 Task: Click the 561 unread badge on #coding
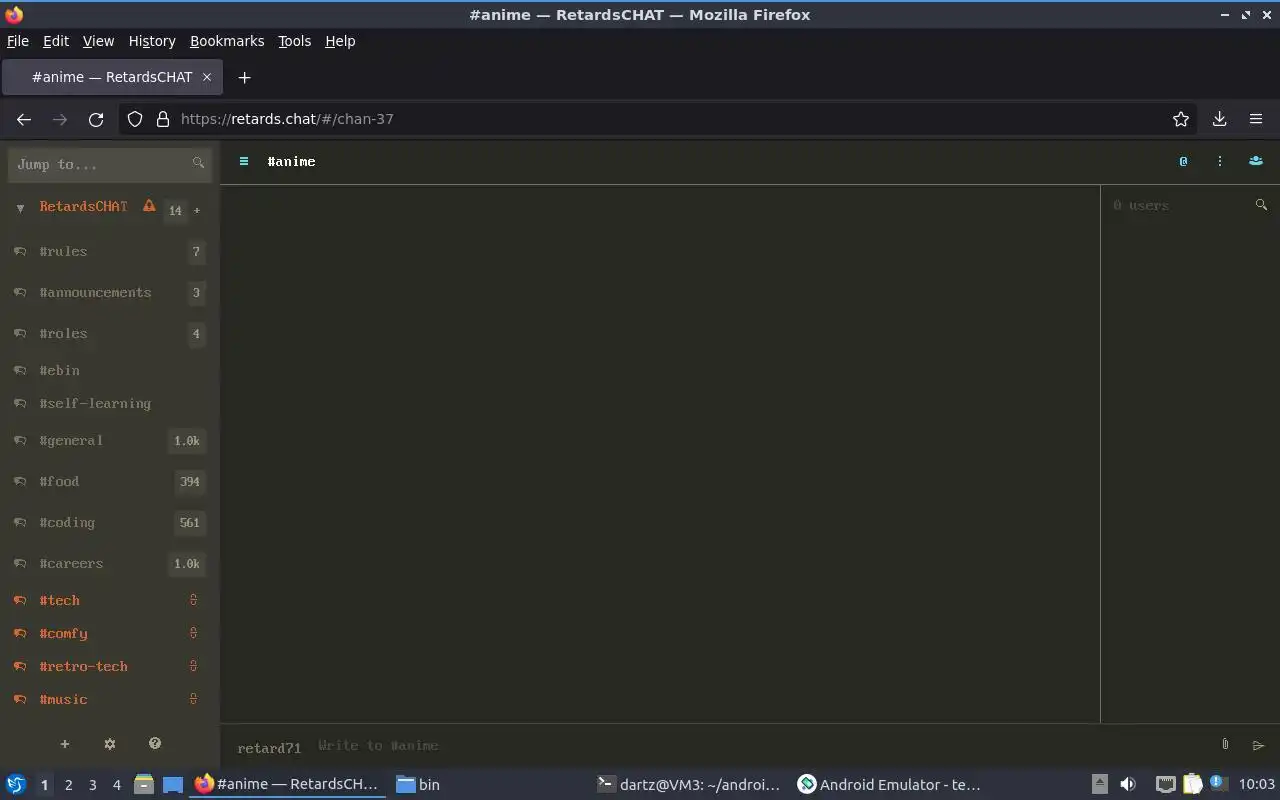tap(189, 523)
